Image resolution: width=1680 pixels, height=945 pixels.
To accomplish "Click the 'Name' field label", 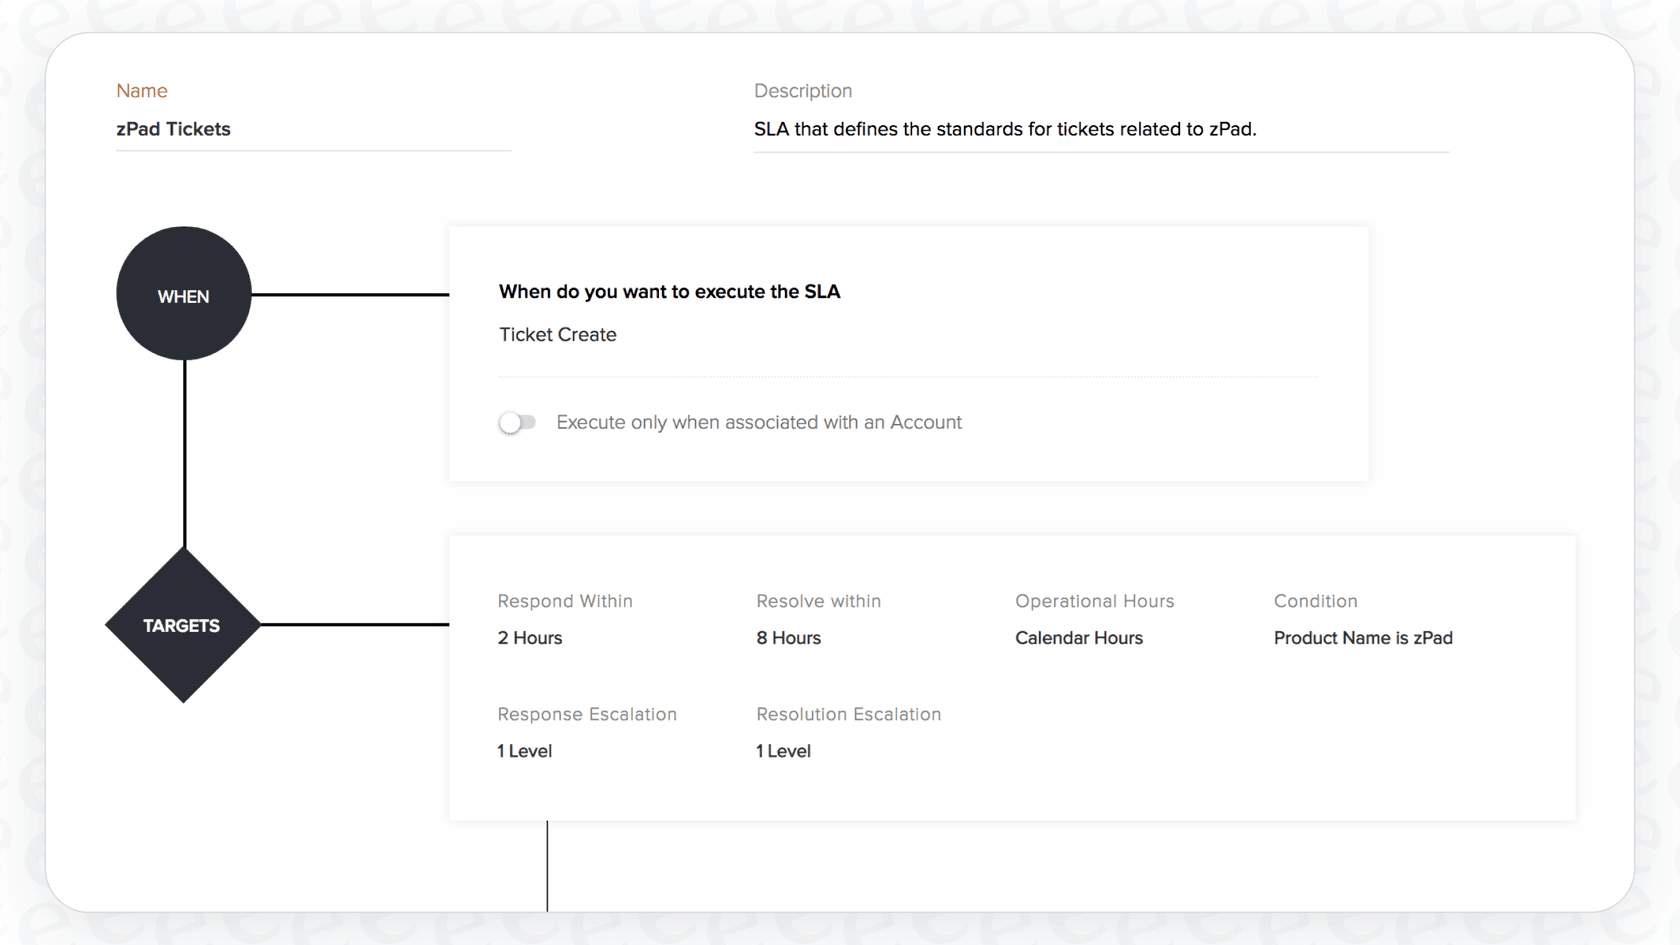I will click(x=141, y=90).
